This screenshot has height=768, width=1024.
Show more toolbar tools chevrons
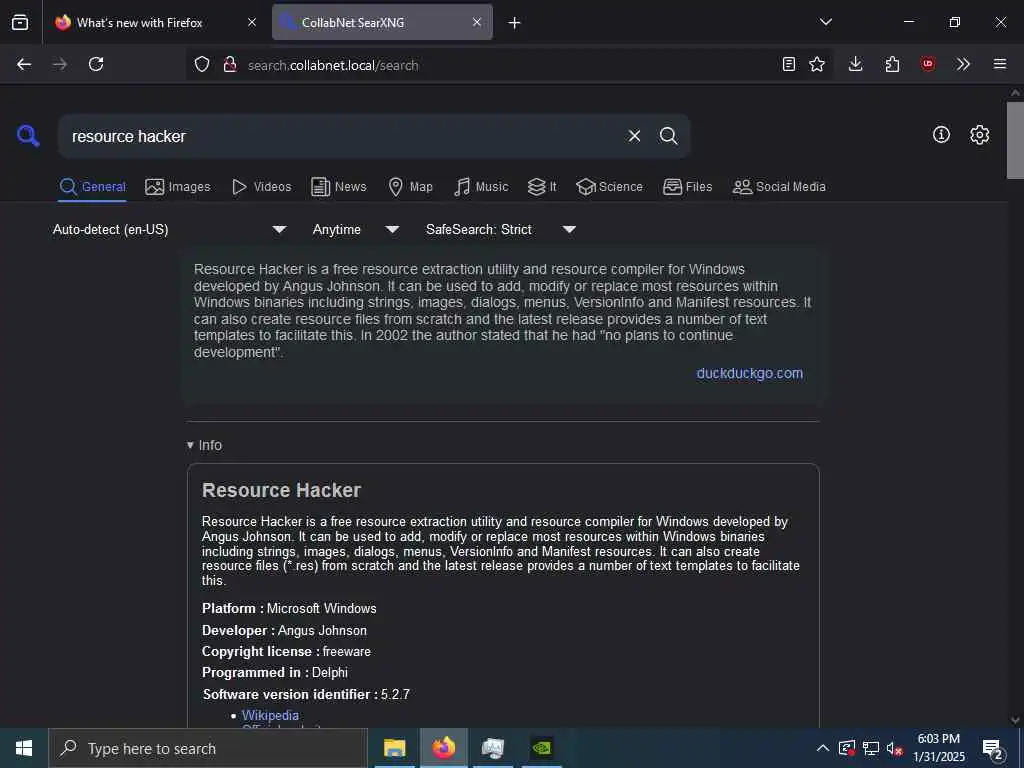[963, 64]
